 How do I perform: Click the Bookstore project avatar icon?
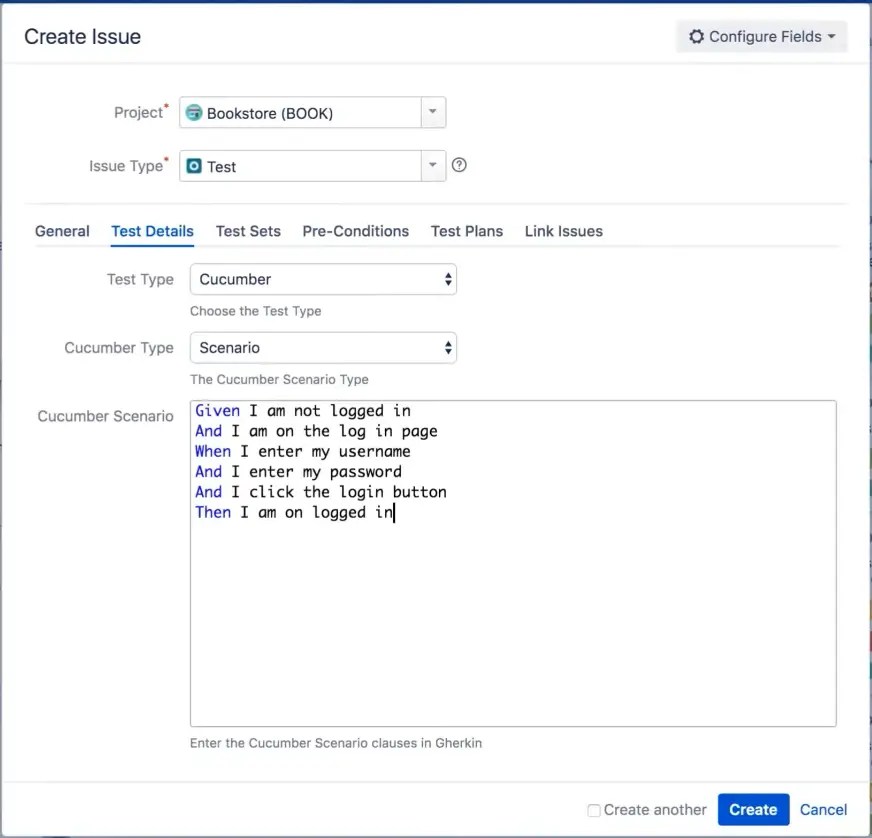(x=194, y=112)
